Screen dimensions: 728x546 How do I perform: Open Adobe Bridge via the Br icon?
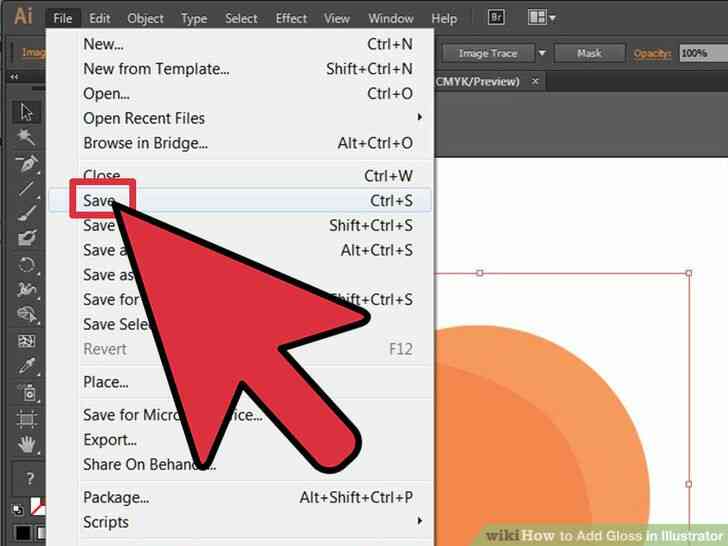click(x=496, y=18)
